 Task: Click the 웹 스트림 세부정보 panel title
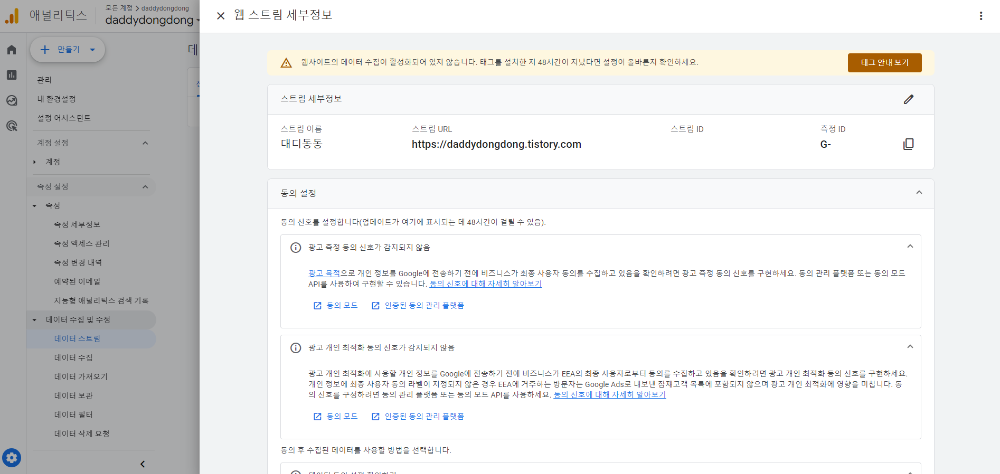283,15
